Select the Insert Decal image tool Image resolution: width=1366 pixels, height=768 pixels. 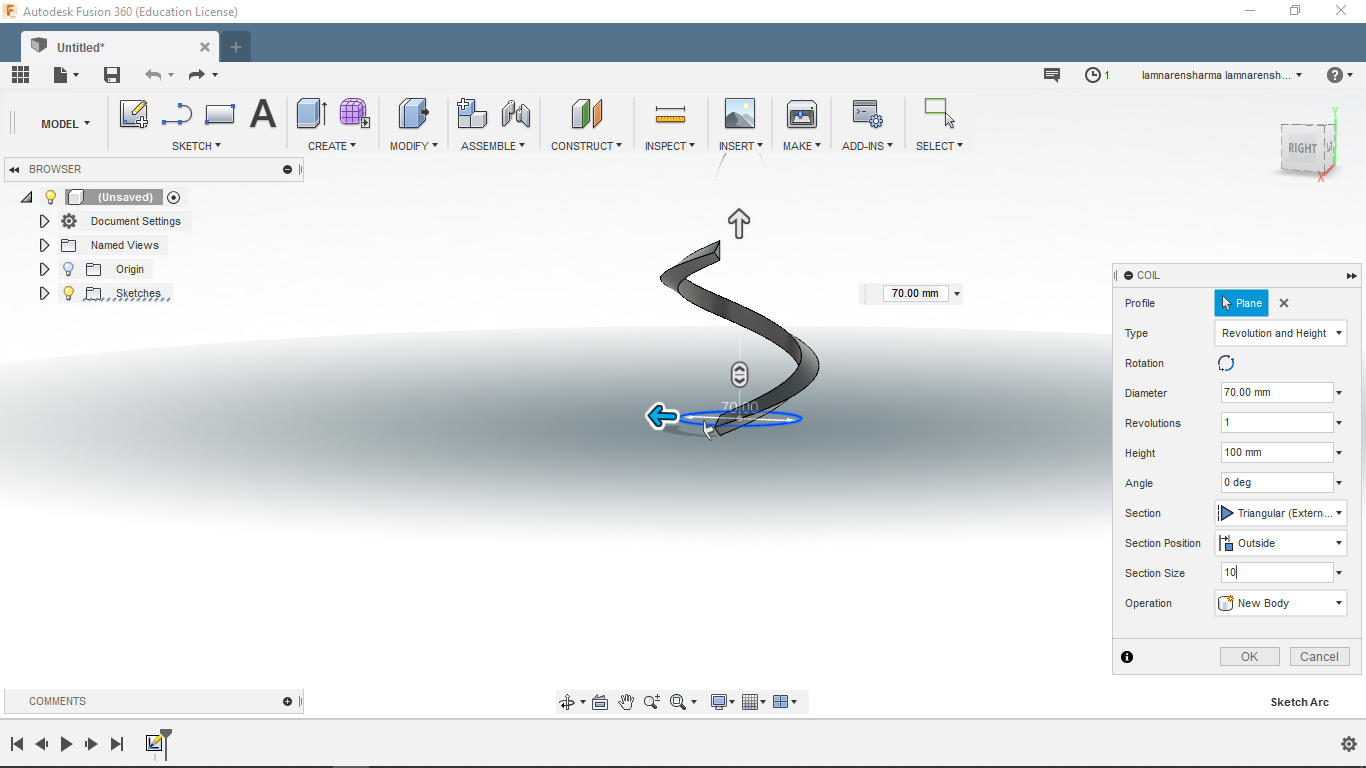pyautogui.click(x=740, y=113)
